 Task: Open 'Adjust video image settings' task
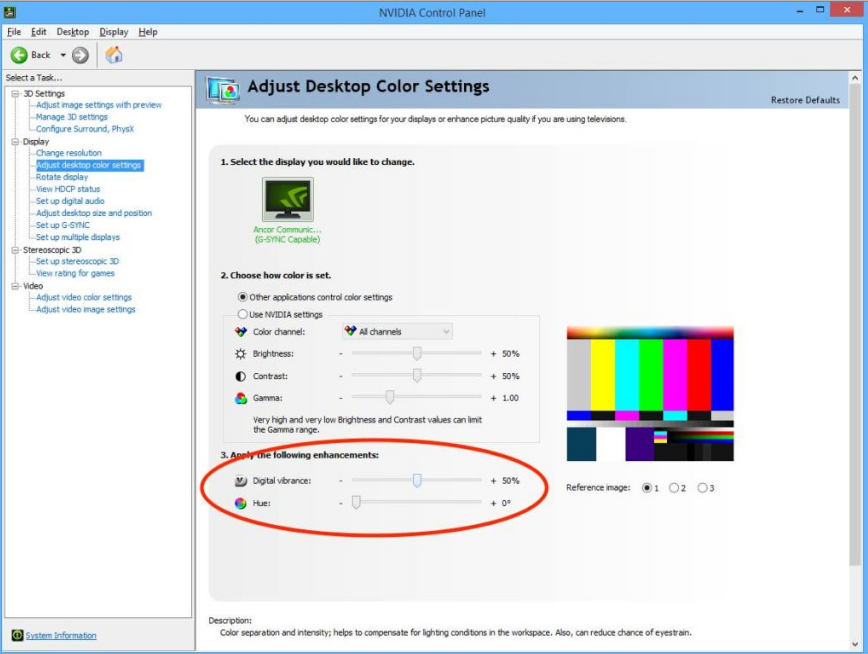(86, 310)
